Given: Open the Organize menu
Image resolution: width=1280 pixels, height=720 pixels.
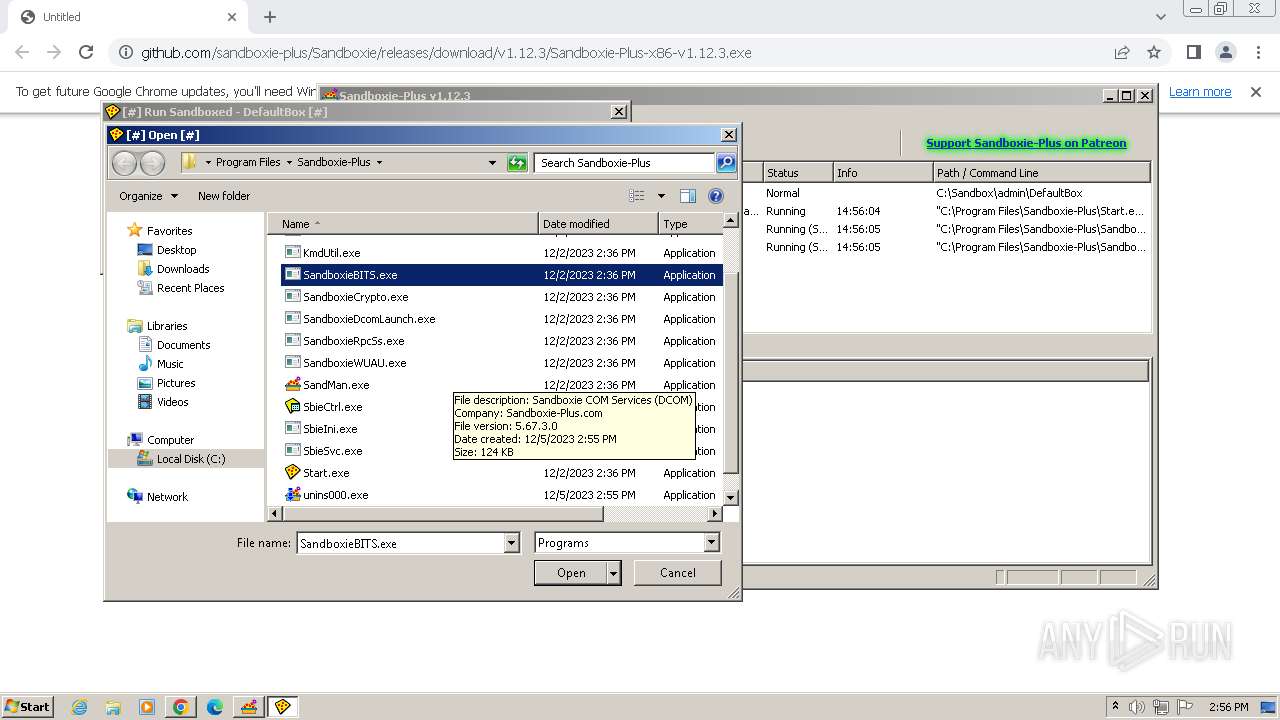Looking at the screenshot, I should (148, 196).
